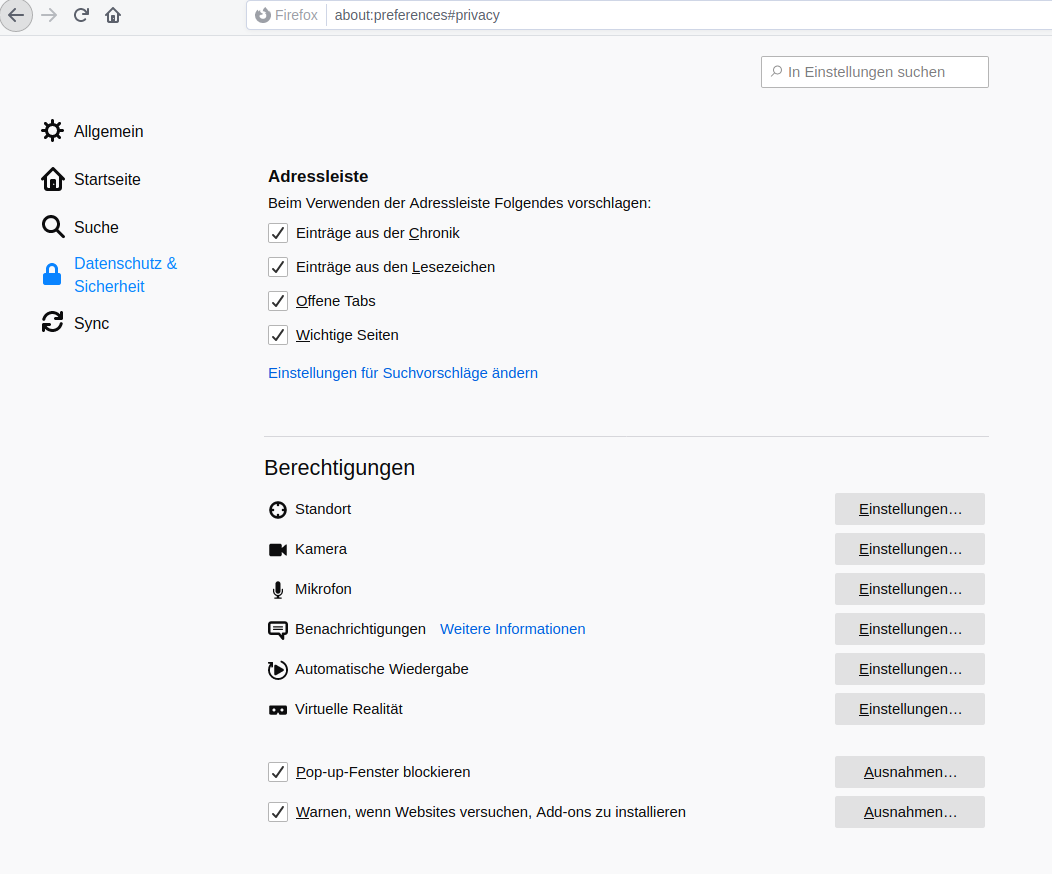
Task: Click the Berechtigungen section heading
Action: click(339, 468)
